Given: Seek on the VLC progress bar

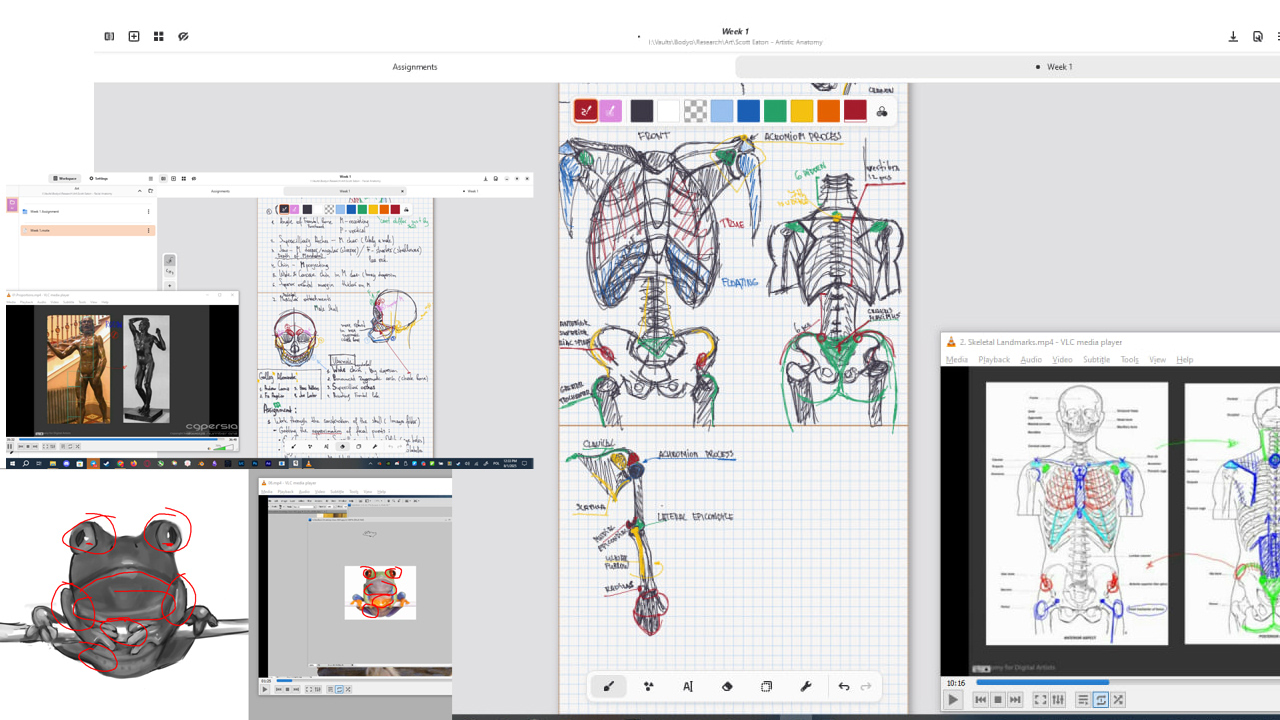Looking at the screenshot, I should [x=1128, y=683].
